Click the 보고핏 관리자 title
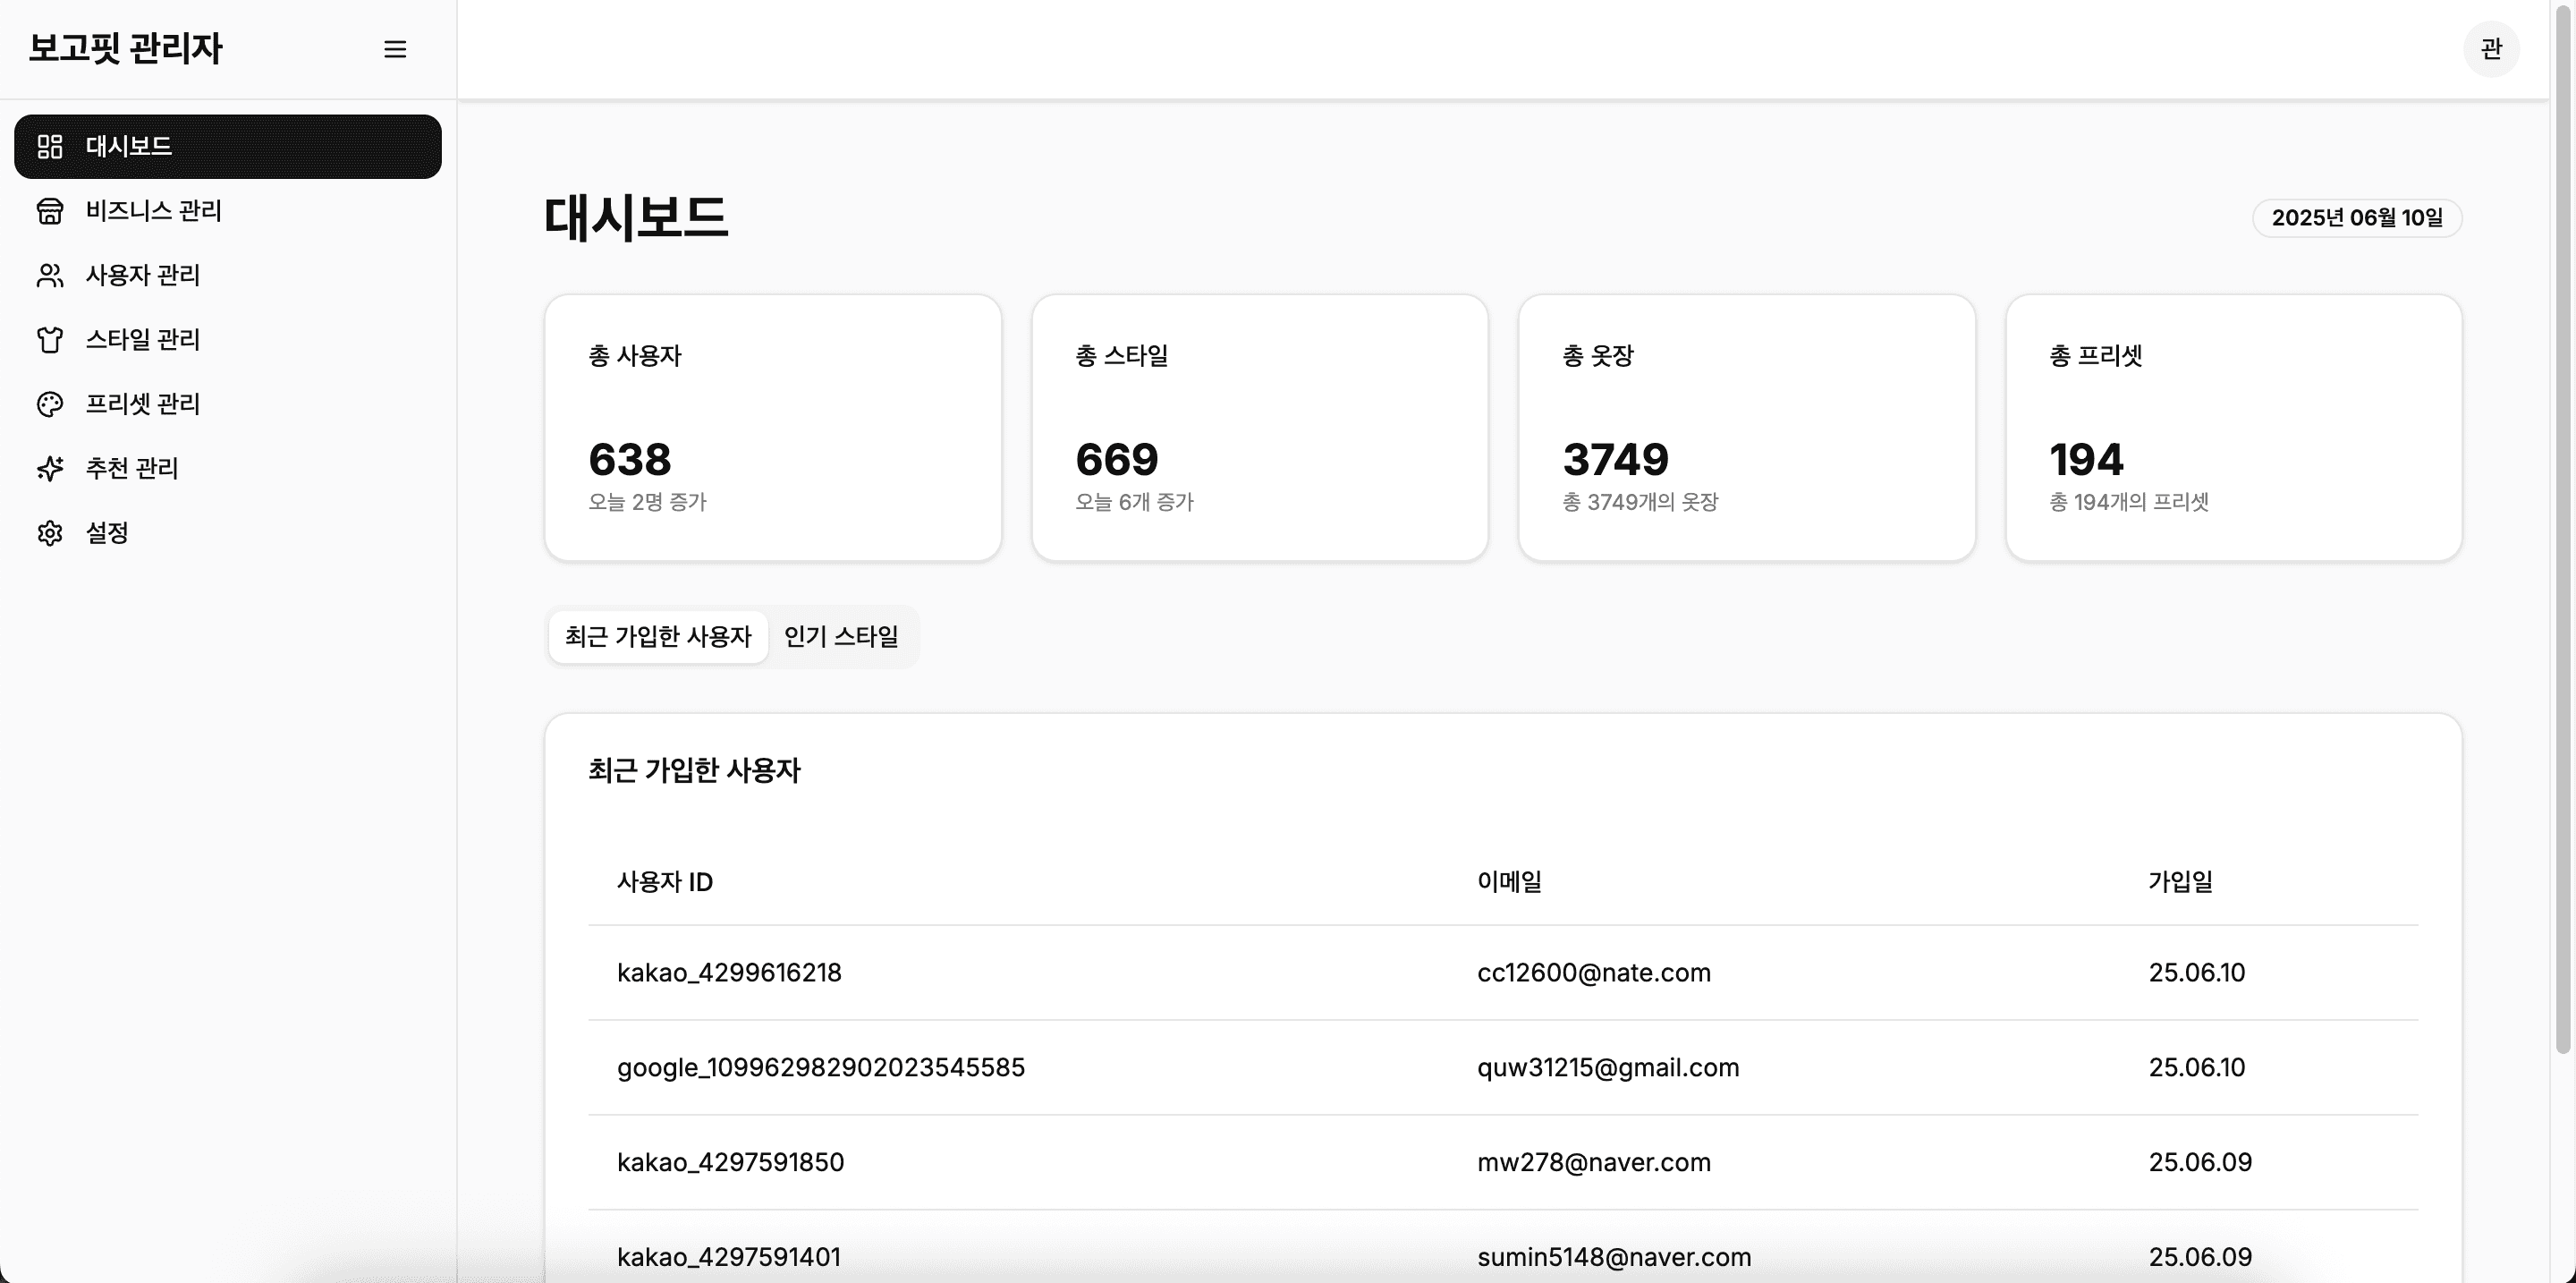Screen dimensions: 2576x1283 pos(126,48)
